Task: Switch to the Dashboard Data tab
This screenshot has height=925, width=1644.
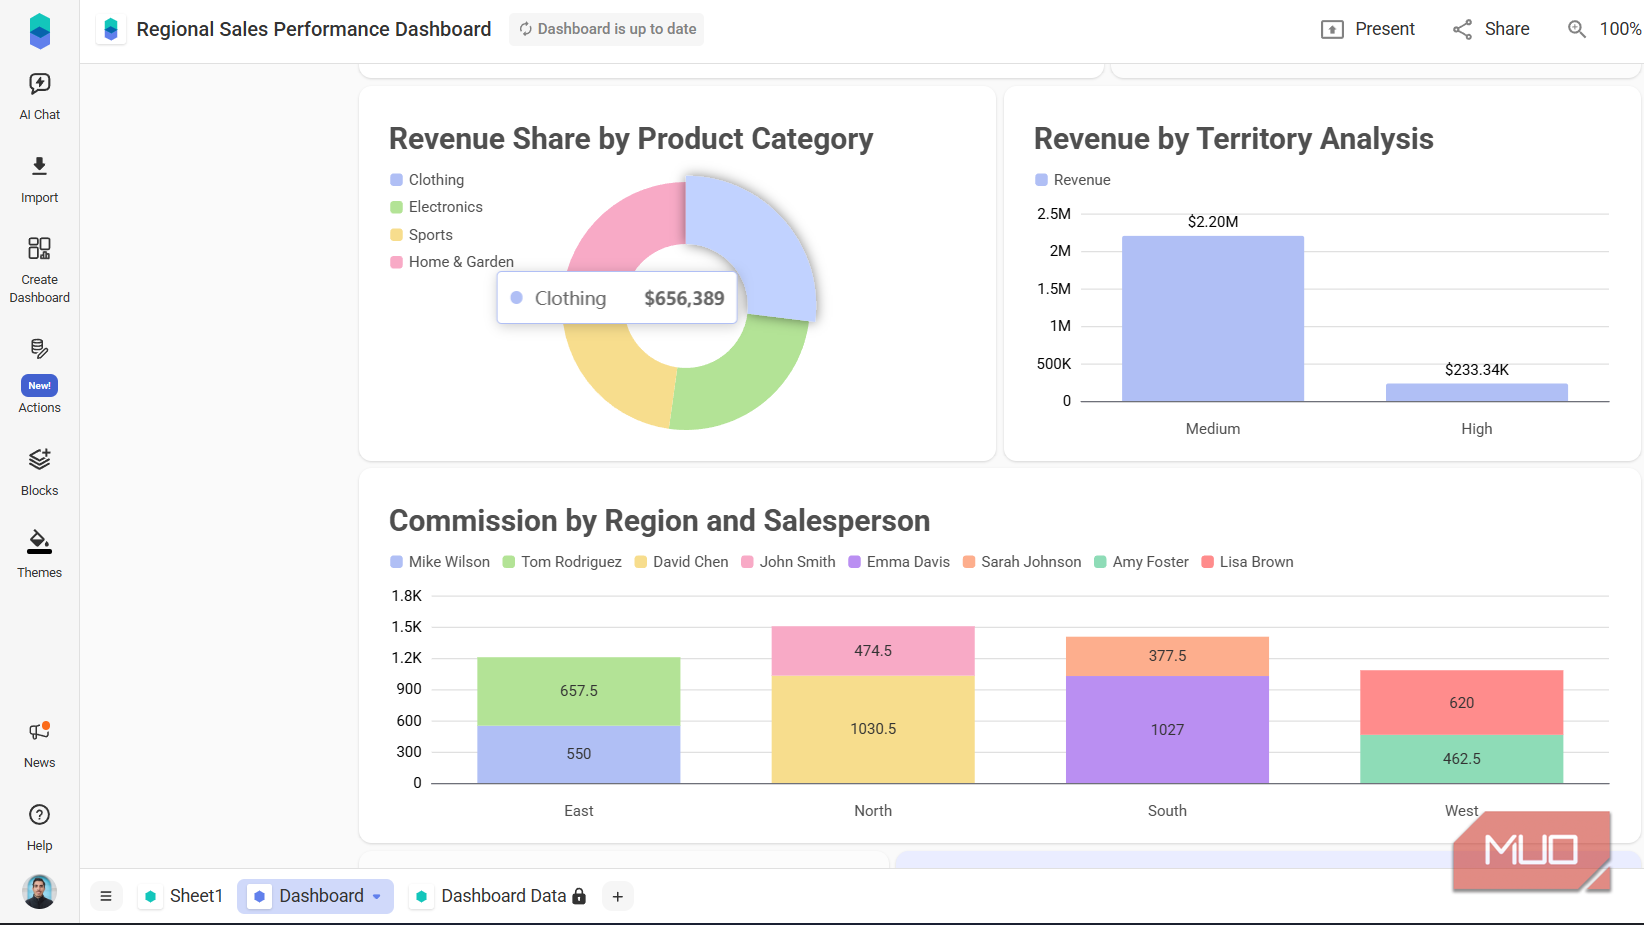Action: (500, 896)
